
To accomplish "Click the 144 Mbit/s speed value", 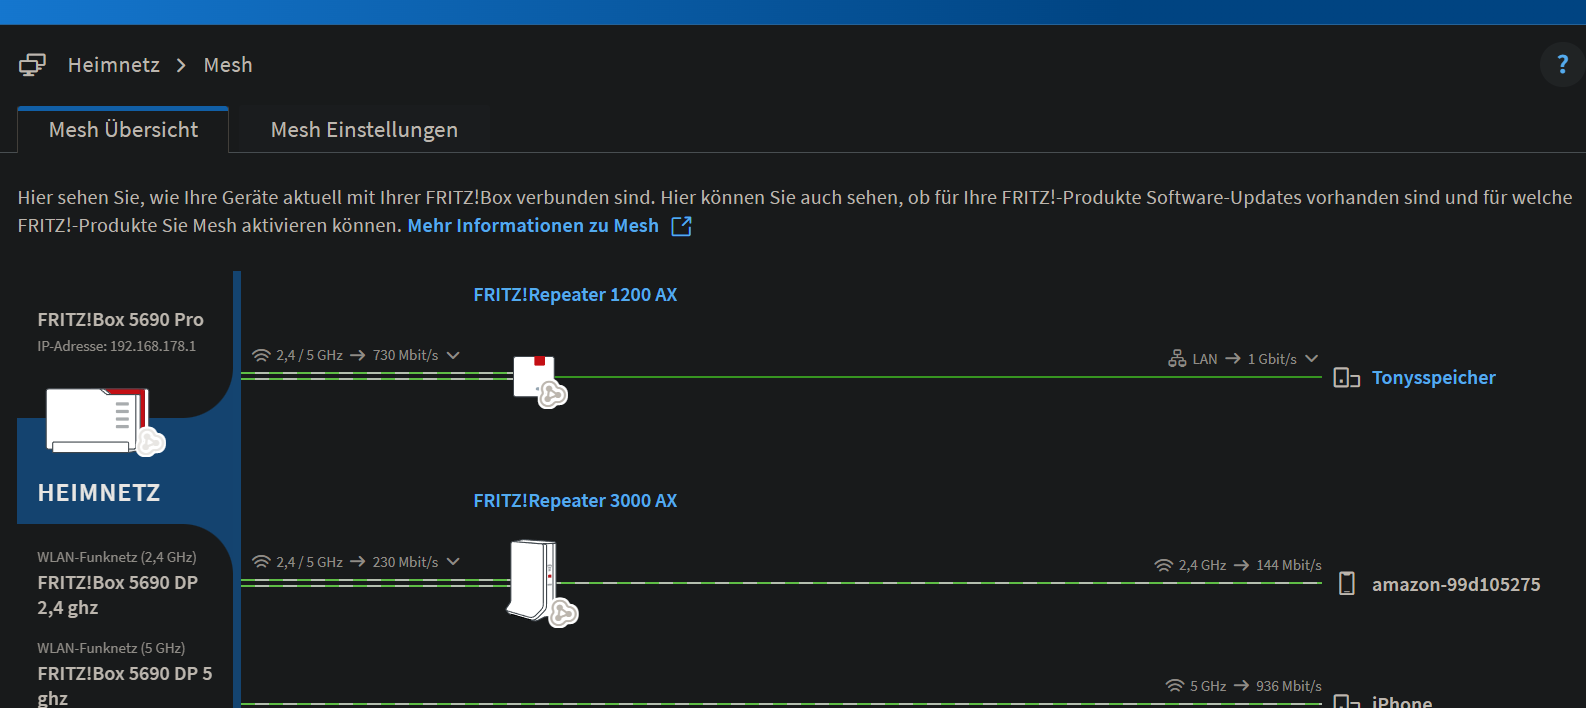I will 1289,565.
